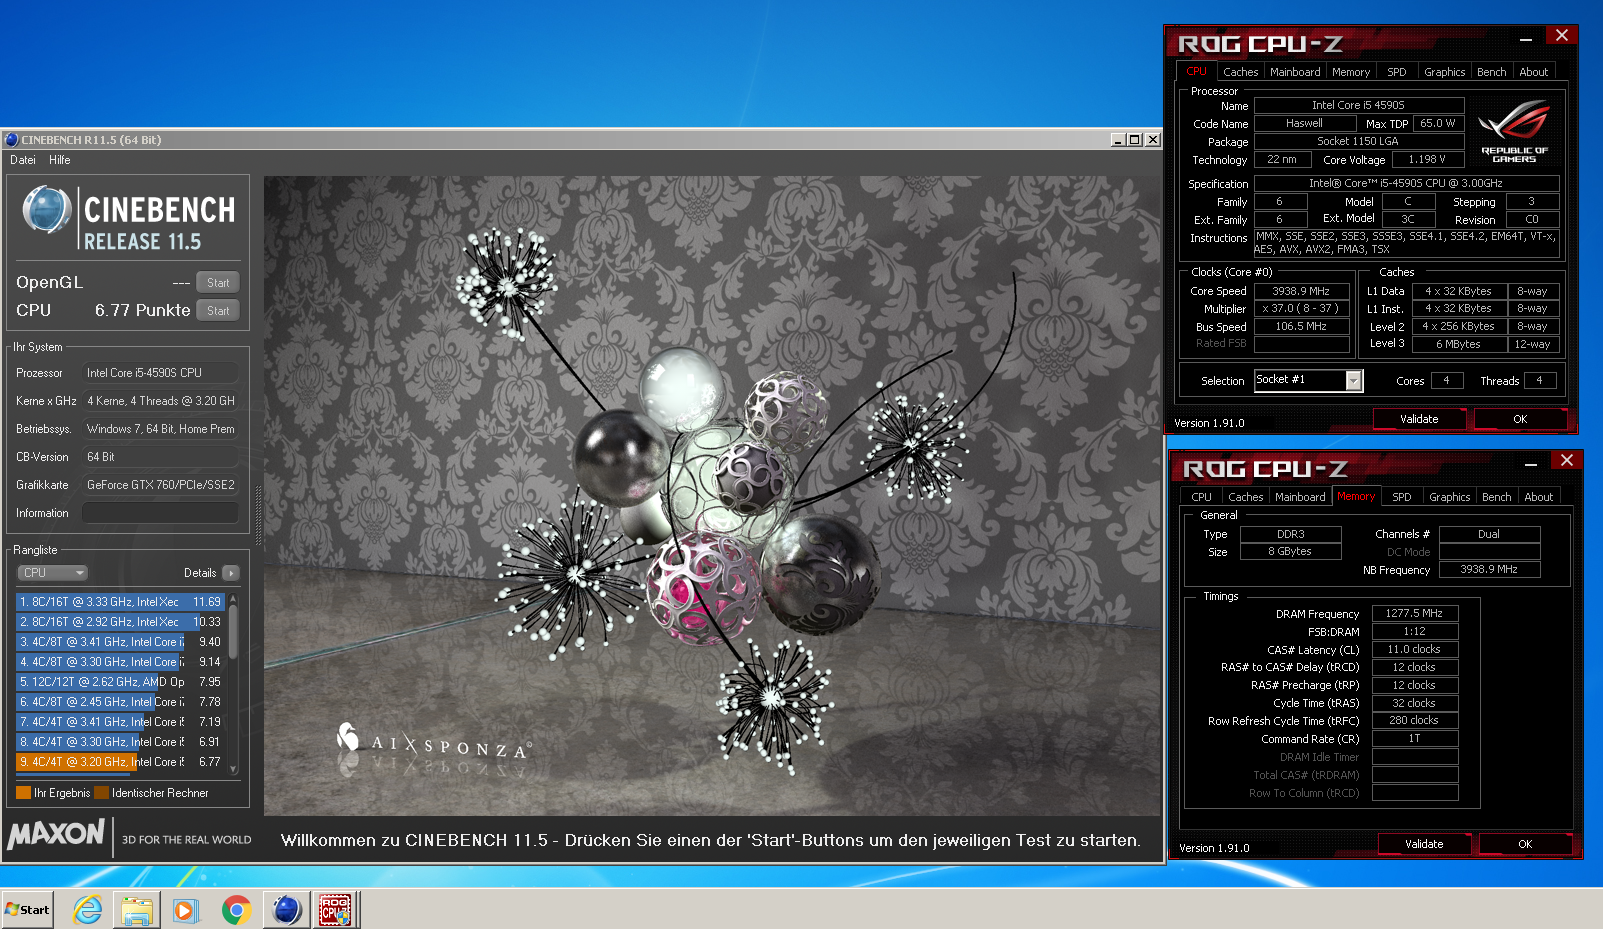The height and width of the screenshot is (929, 1603).
Task: Select ranking row 8C/16T @ 3.33 GHz
Action: [x=120, y=602]
